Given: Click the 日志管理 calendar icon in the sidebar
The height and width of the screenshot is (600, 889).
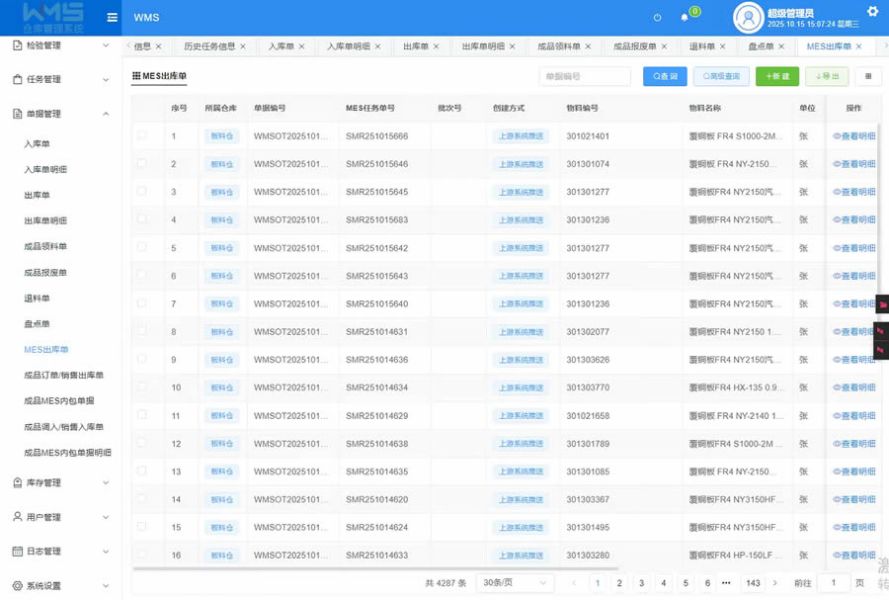Looking at the screenshot, I should (x=18, y=551).
